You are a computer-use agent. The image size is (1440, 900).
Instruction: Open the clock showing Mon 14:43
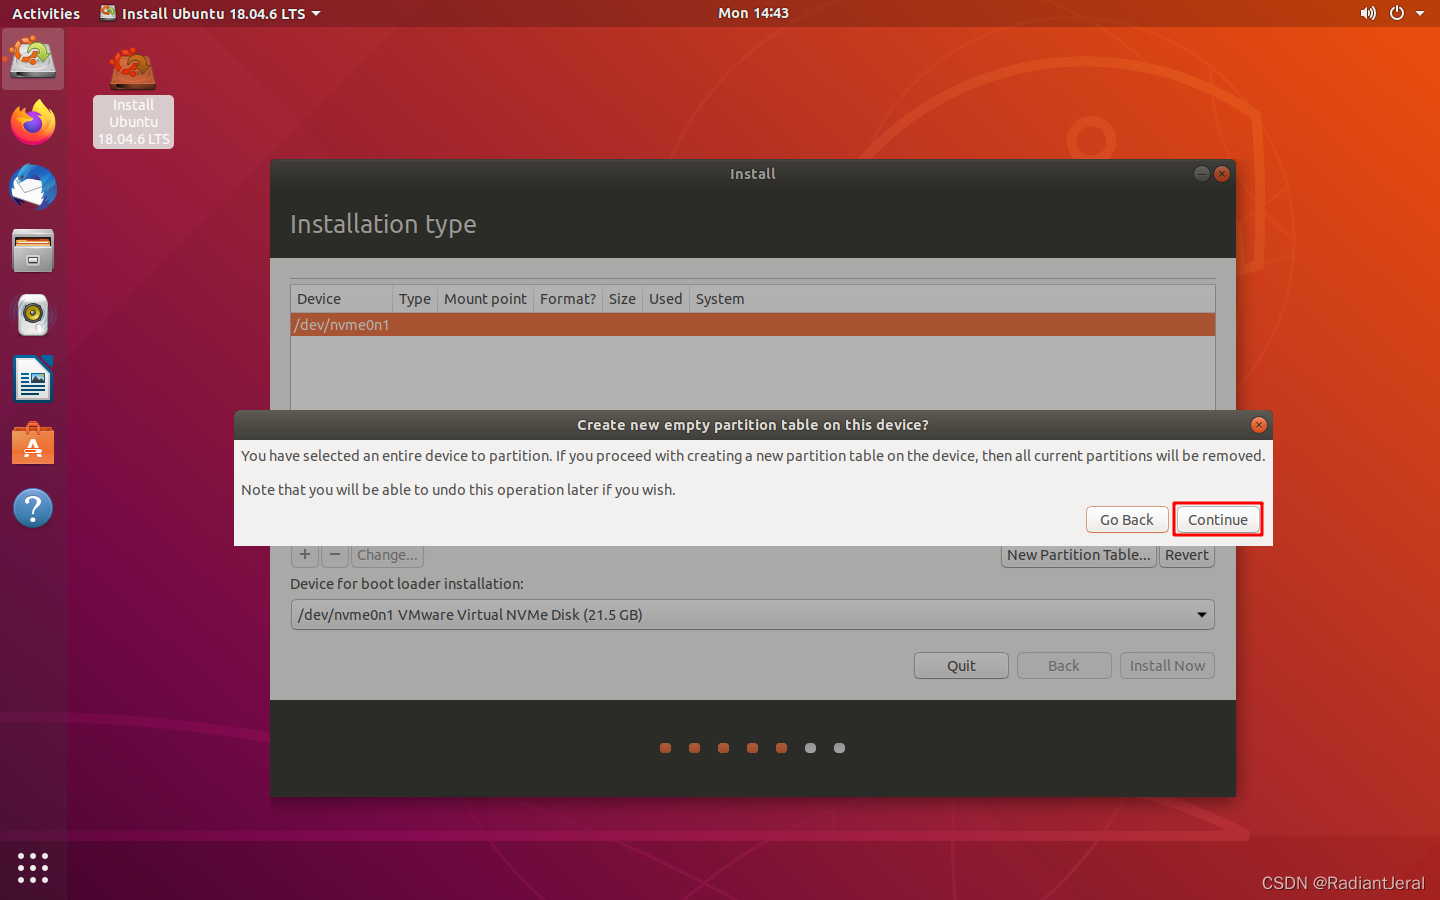click(x=753, y=13)
